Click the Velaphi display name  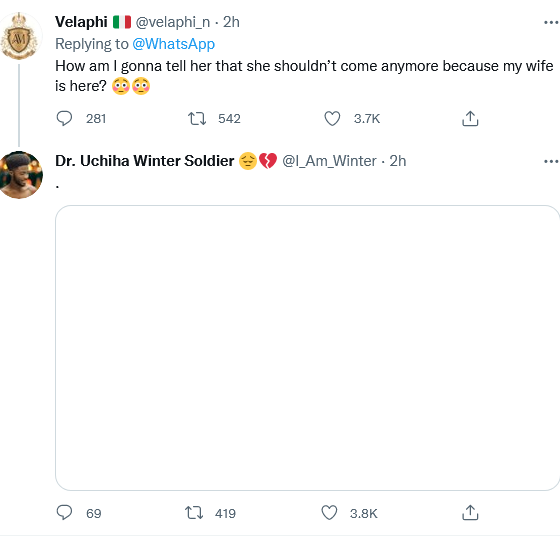(81, 22)
